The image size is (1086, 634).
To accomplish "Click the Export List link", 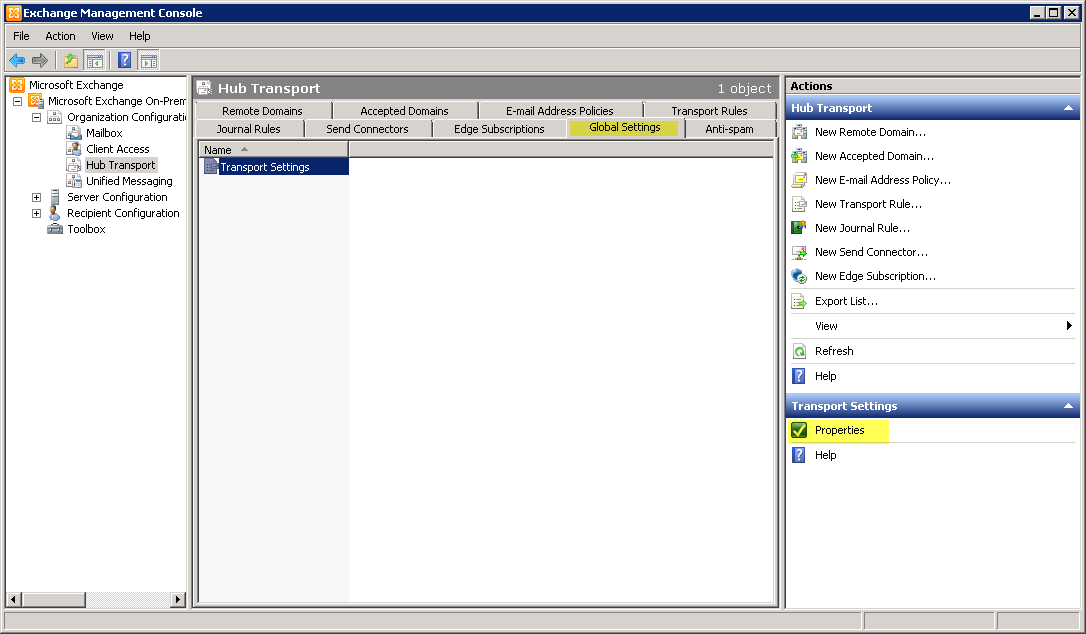I will (x=849, y=301).
